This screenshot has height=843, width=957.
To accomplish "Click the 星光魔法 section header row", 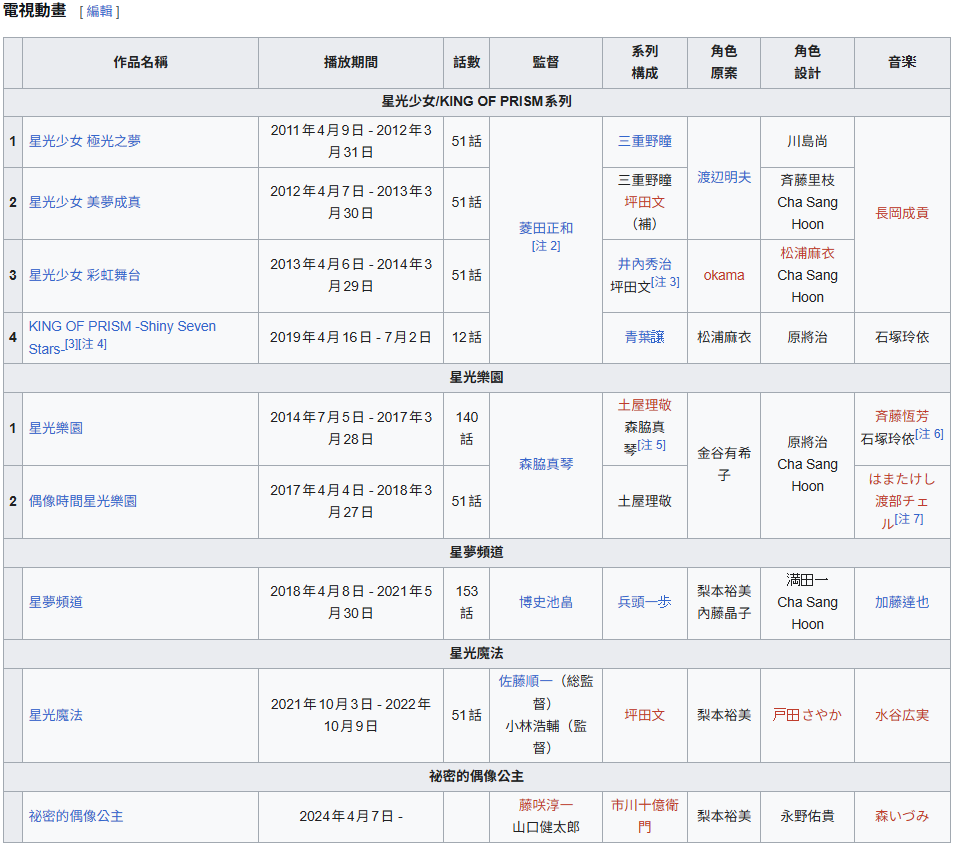I will (477, 654).
